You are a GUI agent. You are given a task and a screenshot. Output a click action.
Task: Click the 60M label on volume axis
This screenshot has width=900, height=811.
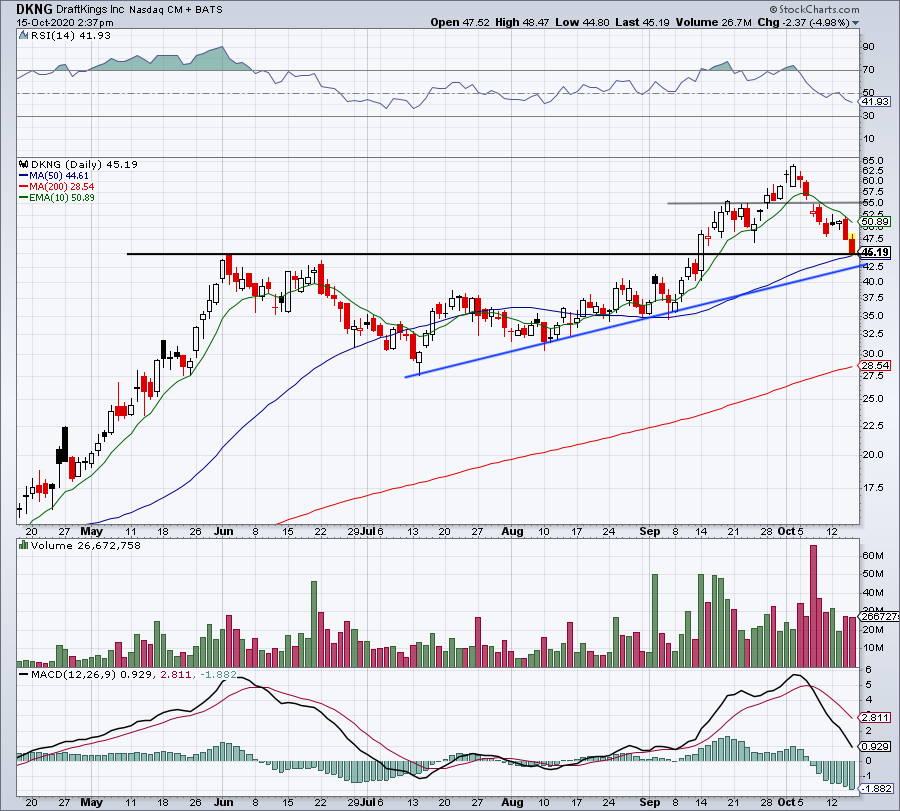pyautogui.click(x=872, y=556)
